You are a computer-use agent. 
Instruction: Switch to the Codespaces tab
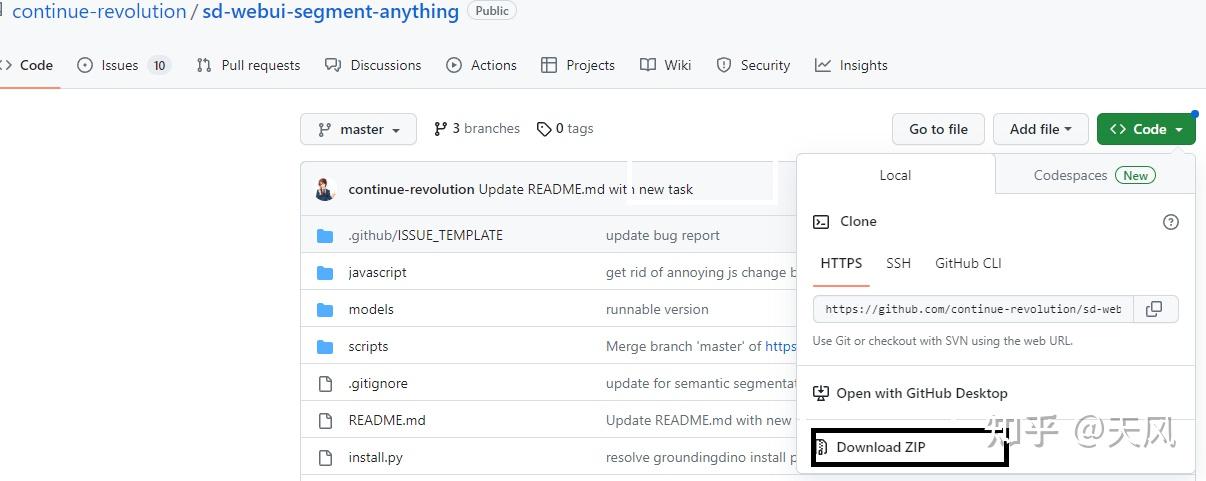[1094, 175]
